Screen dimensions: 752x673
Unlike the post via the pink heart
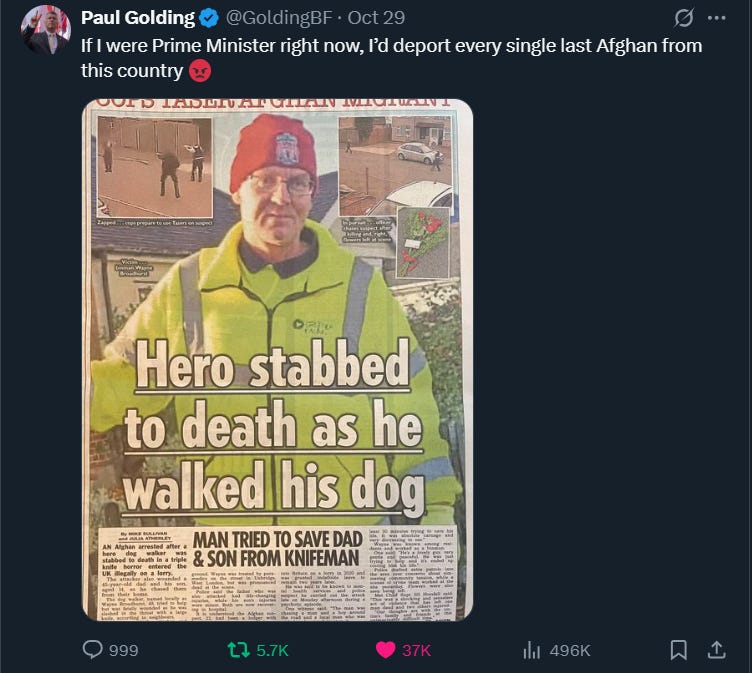point(386,650)
